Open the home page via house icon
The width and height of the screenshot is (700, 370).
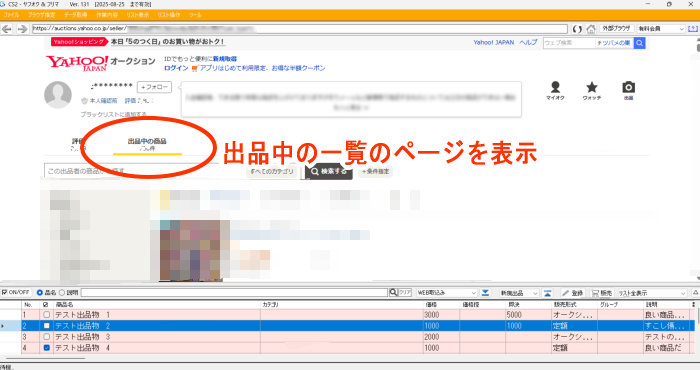coord(591,29)
